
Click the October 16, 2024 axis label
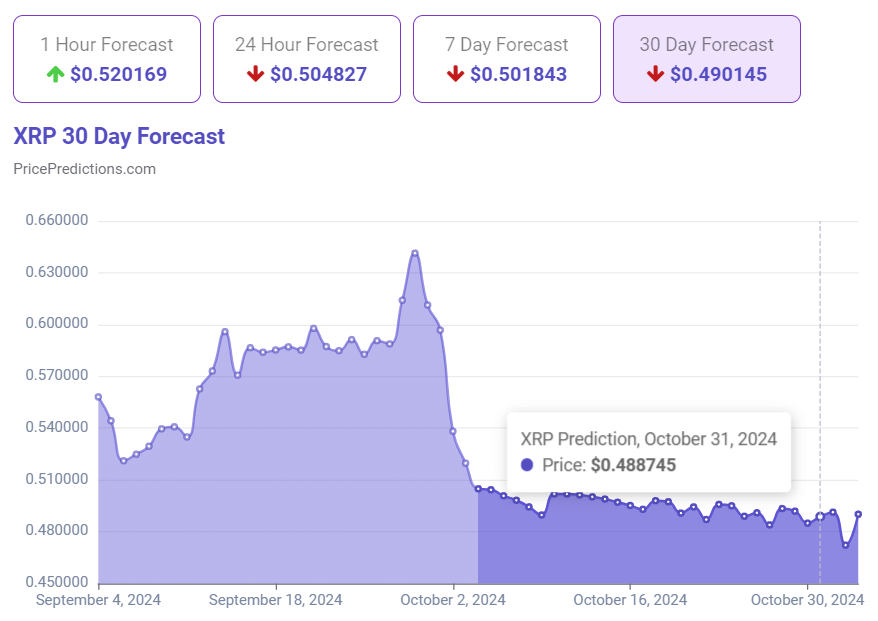[x=630, y=600]
